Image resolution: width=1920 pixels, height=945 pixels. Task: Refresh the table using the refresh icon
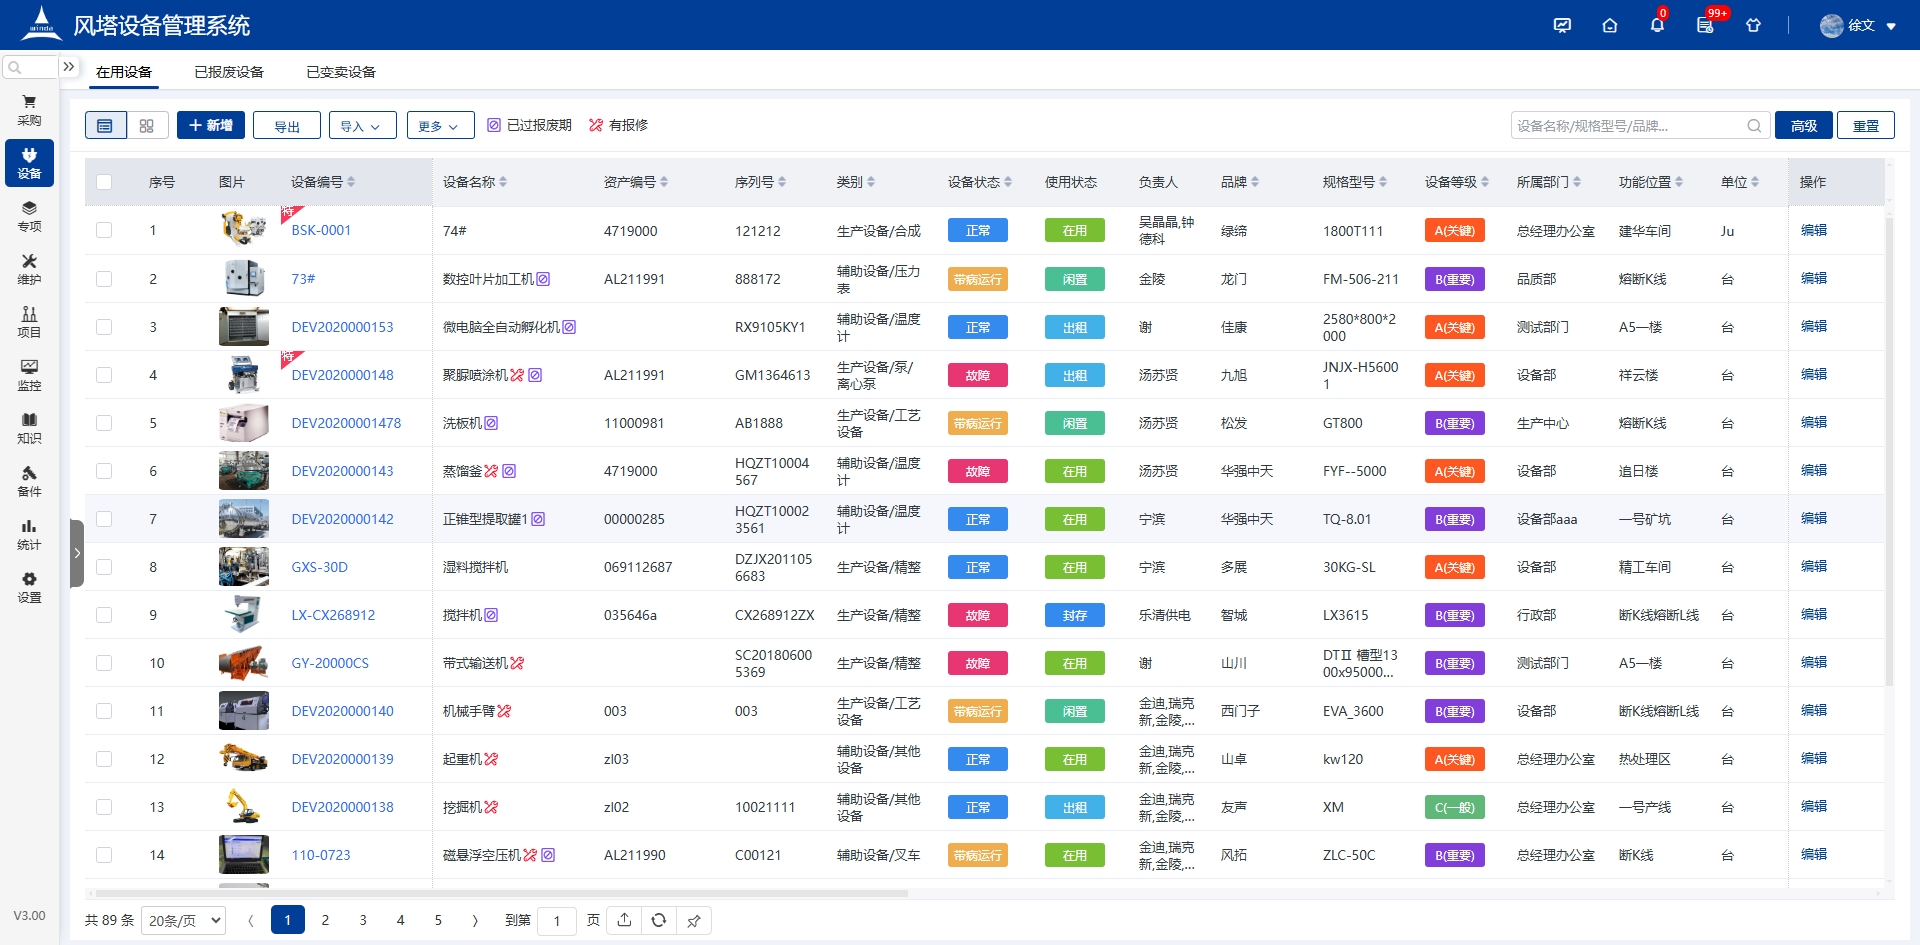point(659,920)
